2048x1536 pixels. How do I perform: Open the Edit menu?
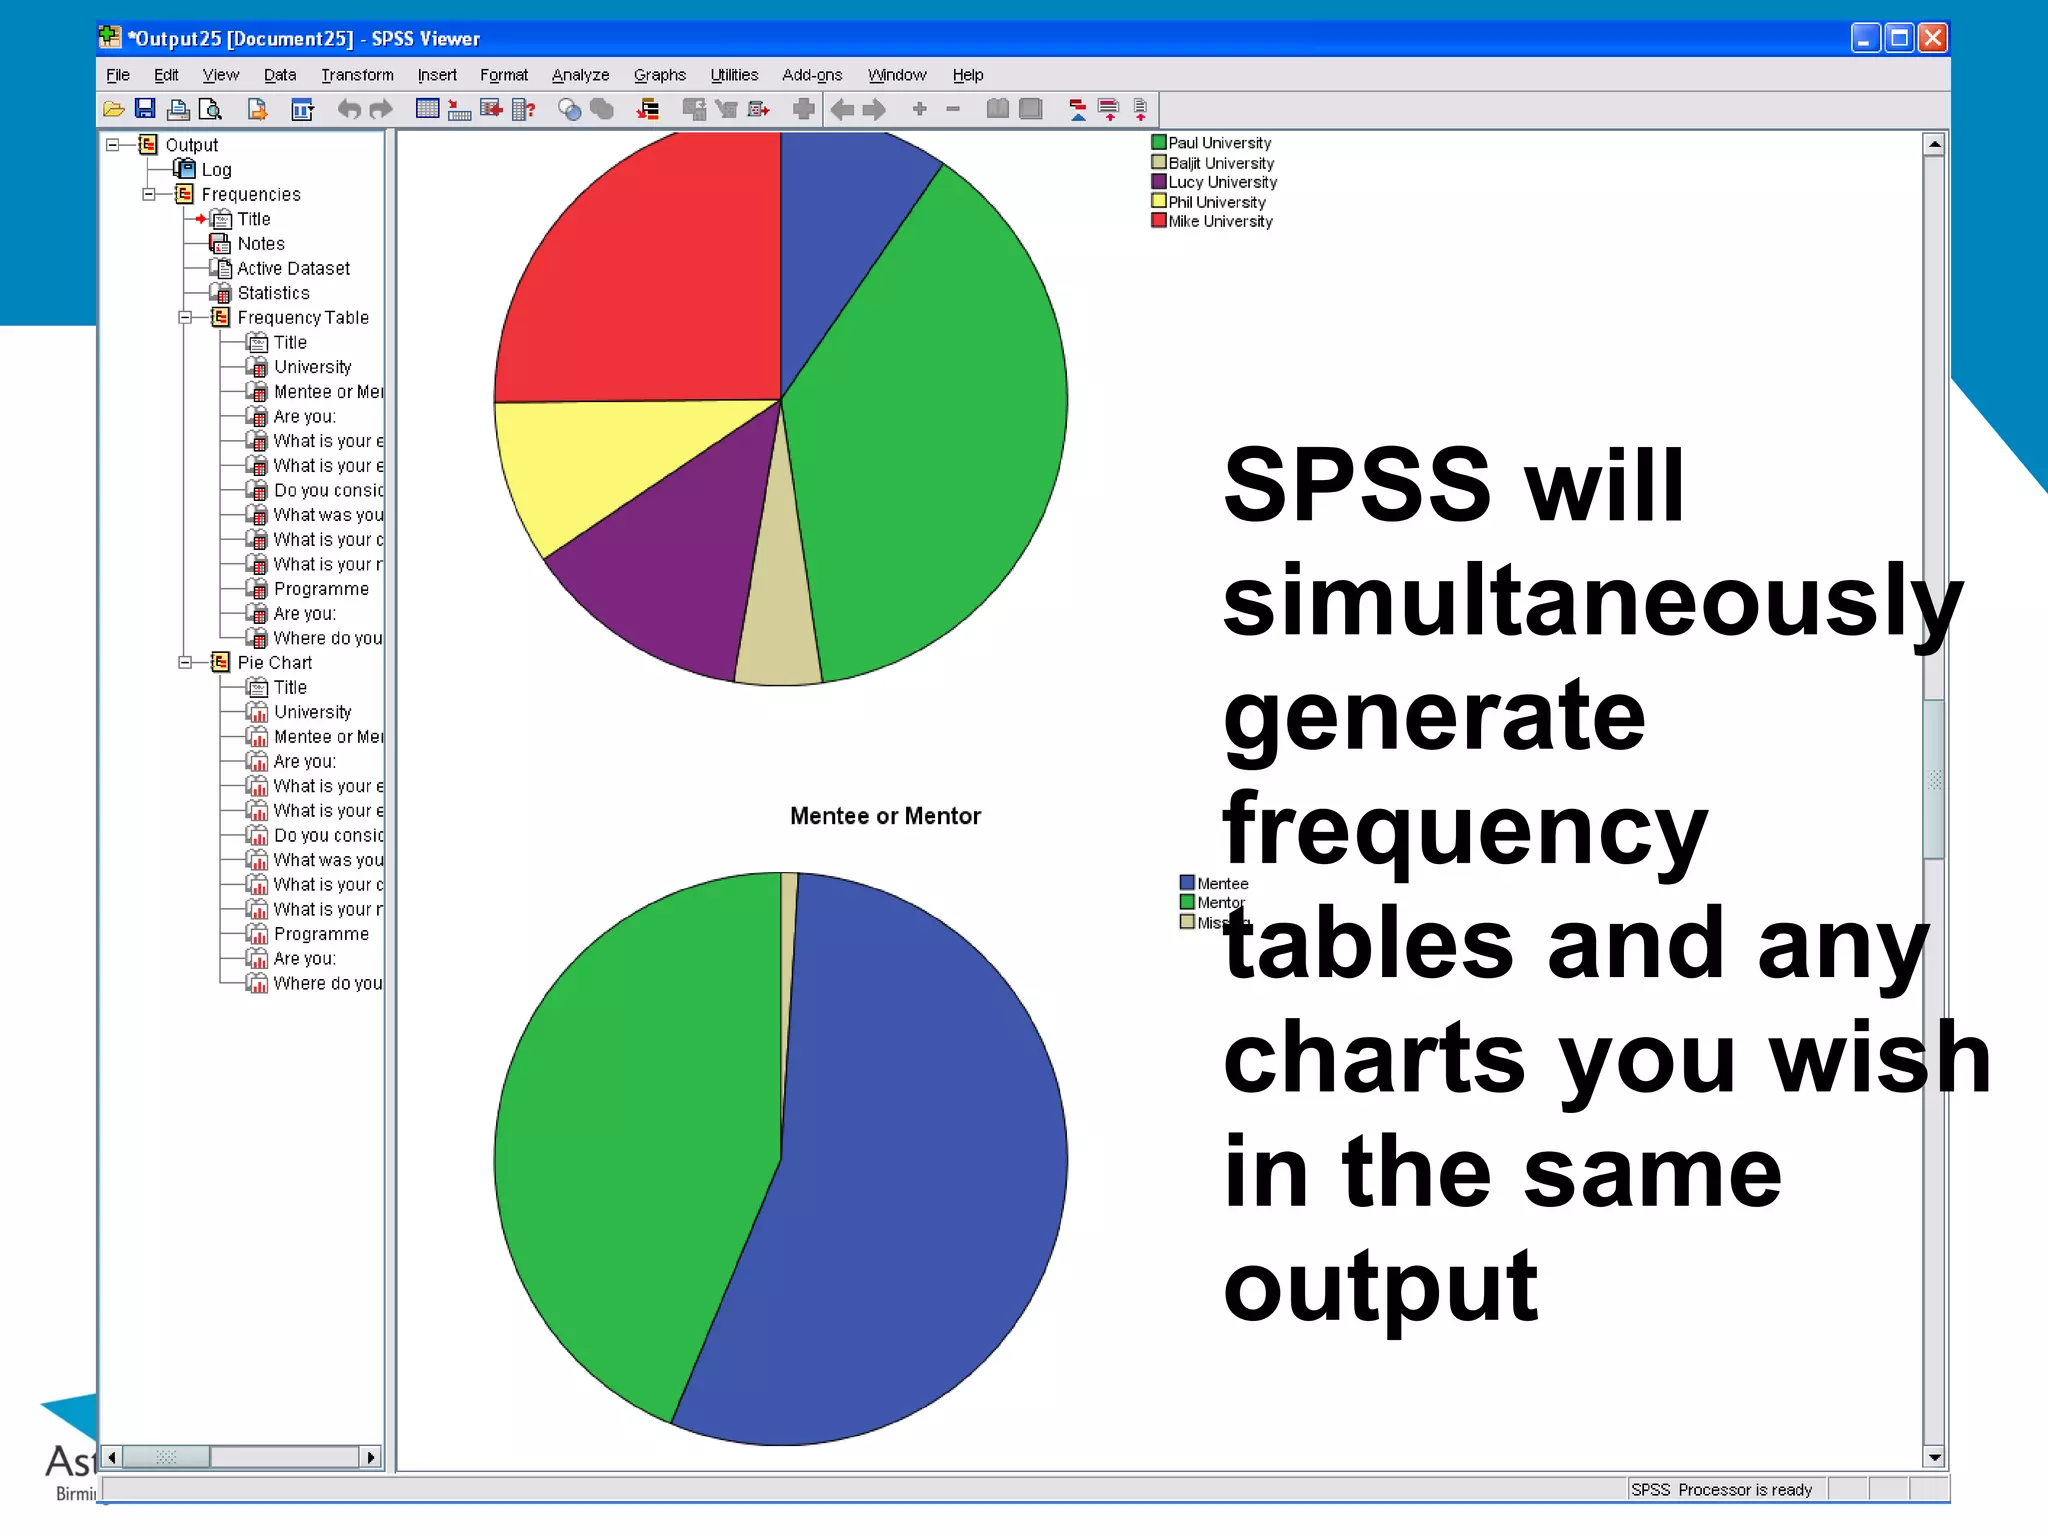click(x=166, y=75)
